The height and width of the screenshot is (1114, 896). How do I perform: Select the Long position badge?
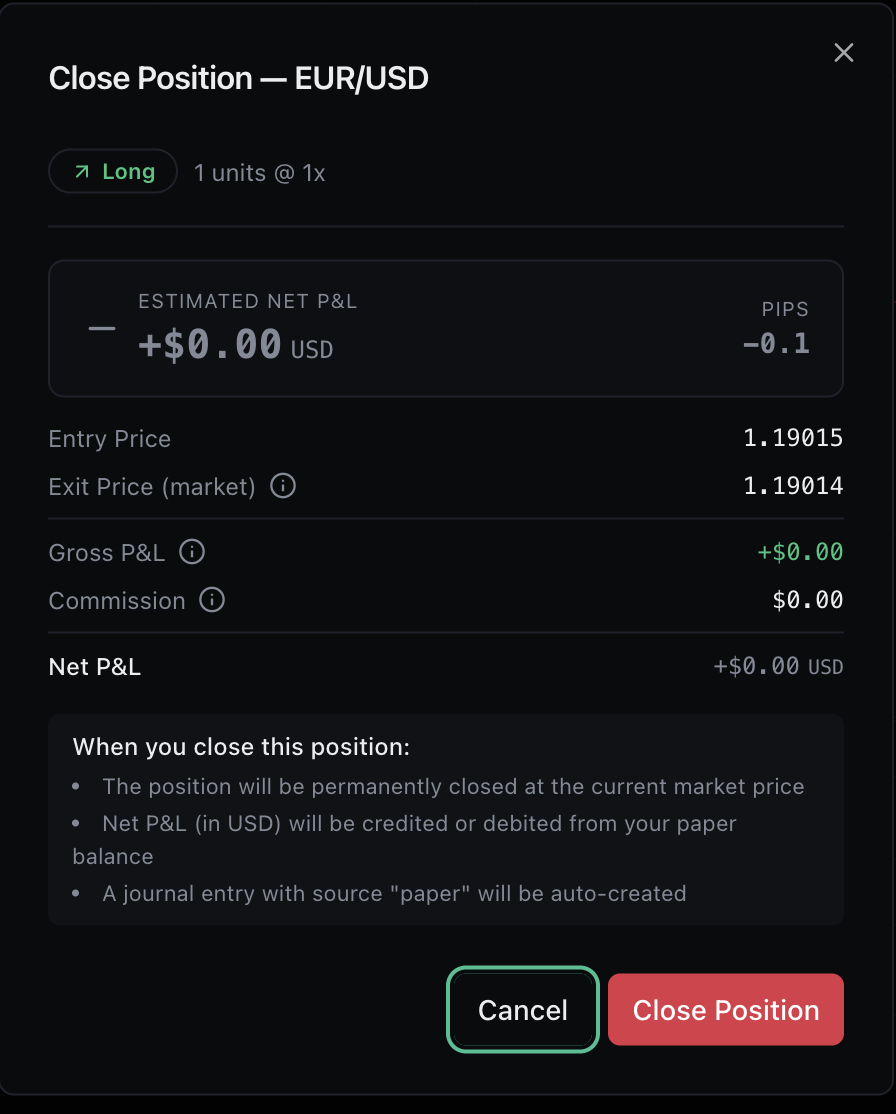click(113, 171)
